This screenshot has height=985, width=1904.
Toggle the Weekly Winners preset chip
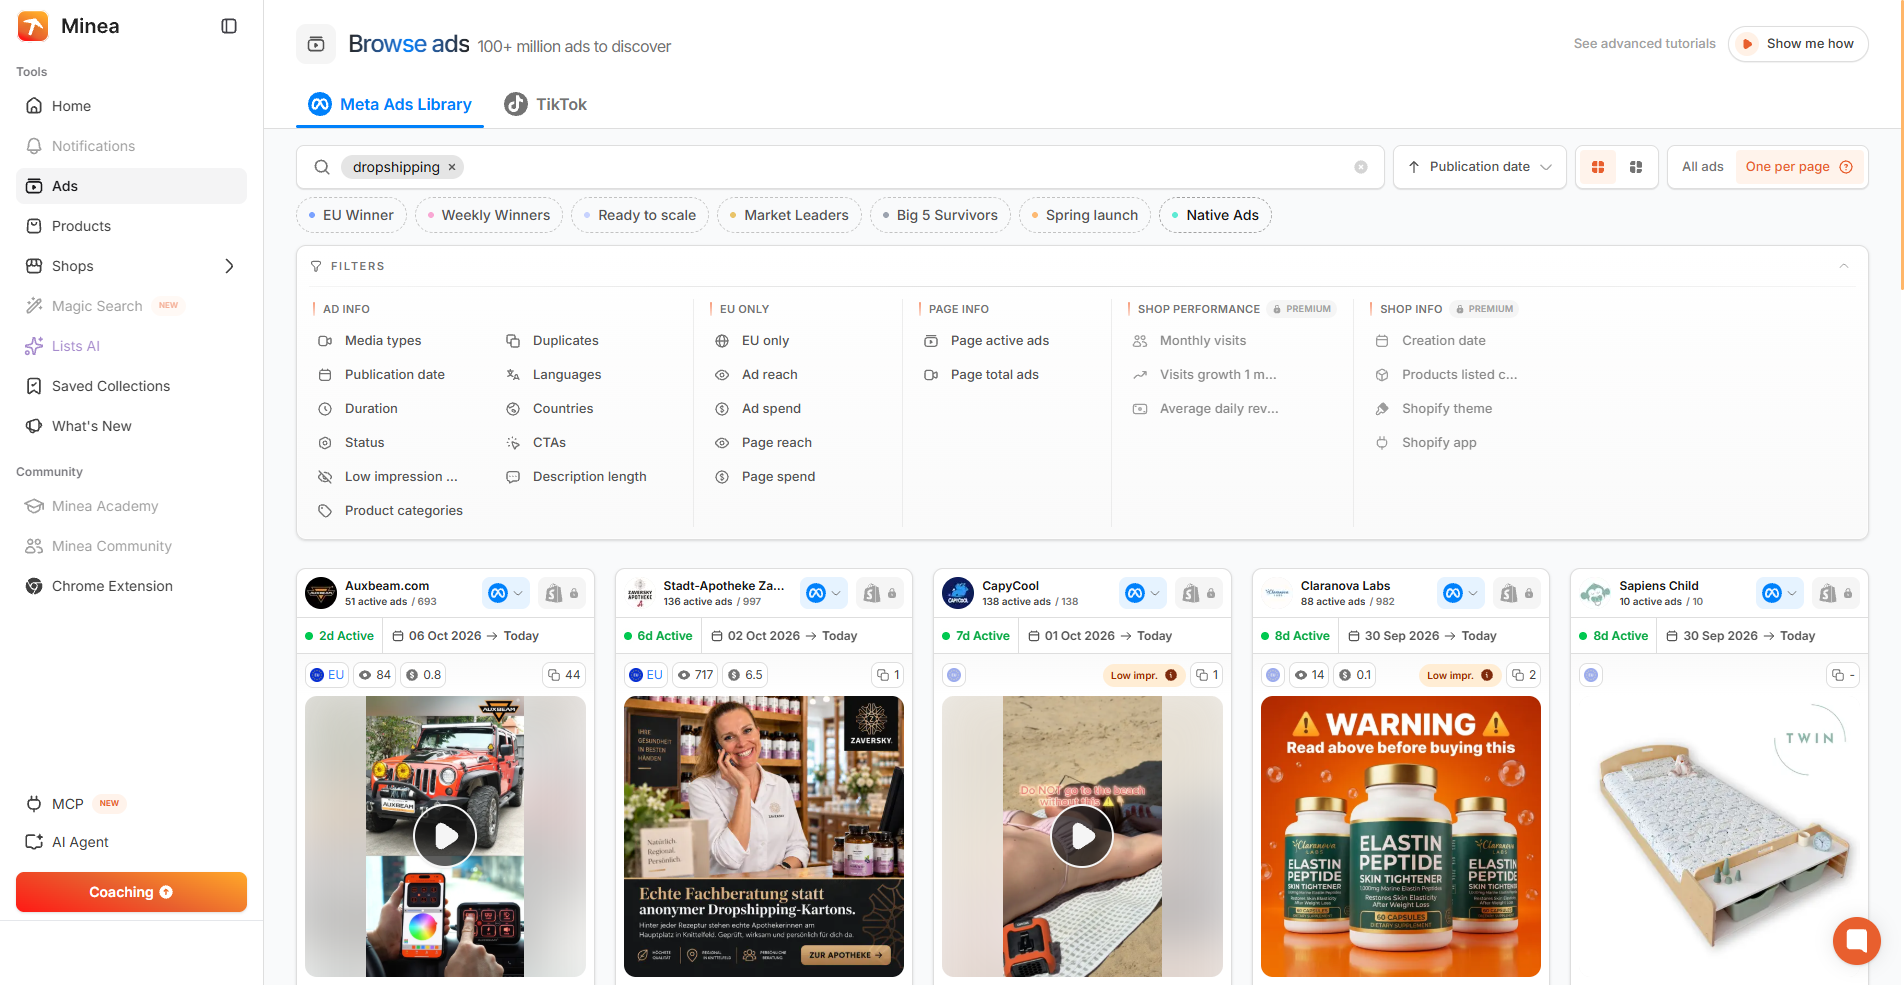point(489,215)
